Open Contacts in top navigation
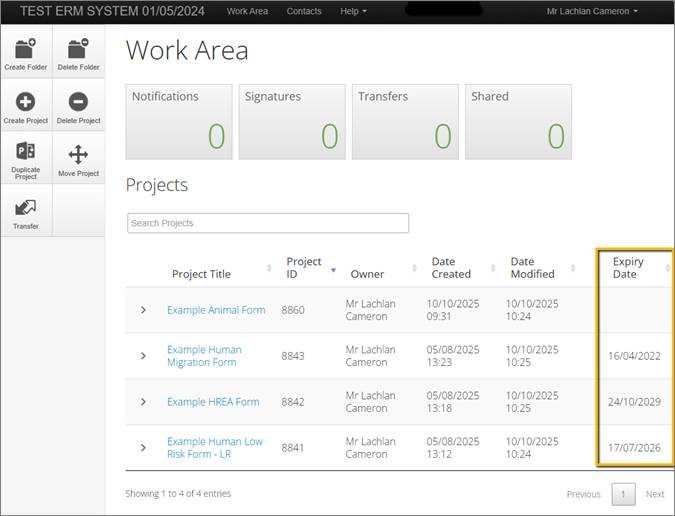 pyautogui.click(x=304, y=11)
